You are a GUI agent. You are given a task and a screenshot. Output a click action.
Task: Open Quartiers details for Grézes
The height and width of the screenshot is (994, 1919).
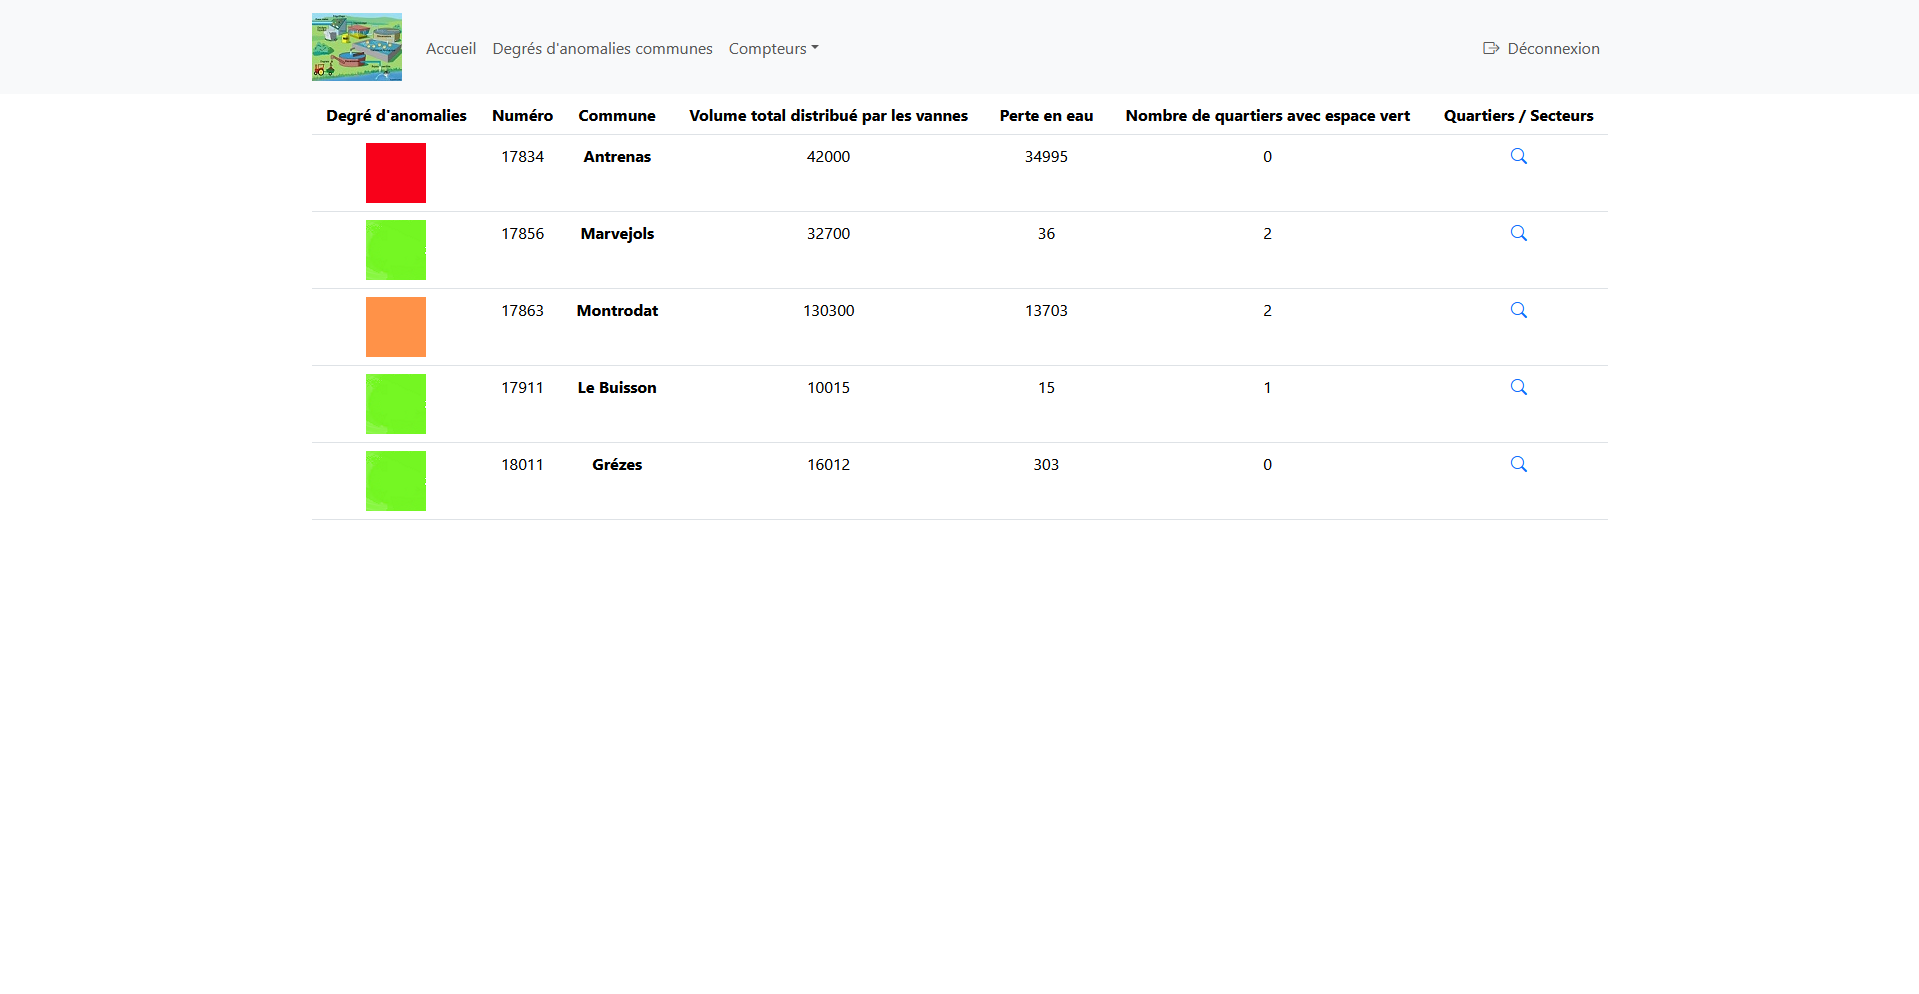[x=1518, y=464]
